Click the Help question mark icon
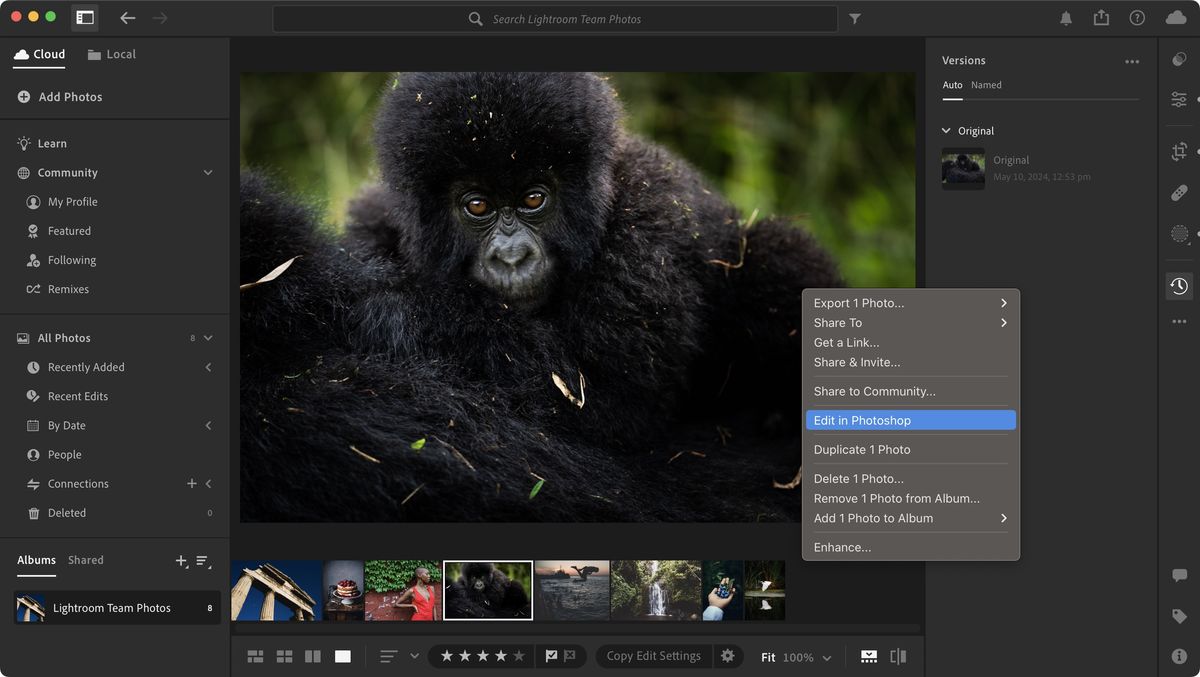The height and width of the screenshot is (677, 1200). [1137, 17]
